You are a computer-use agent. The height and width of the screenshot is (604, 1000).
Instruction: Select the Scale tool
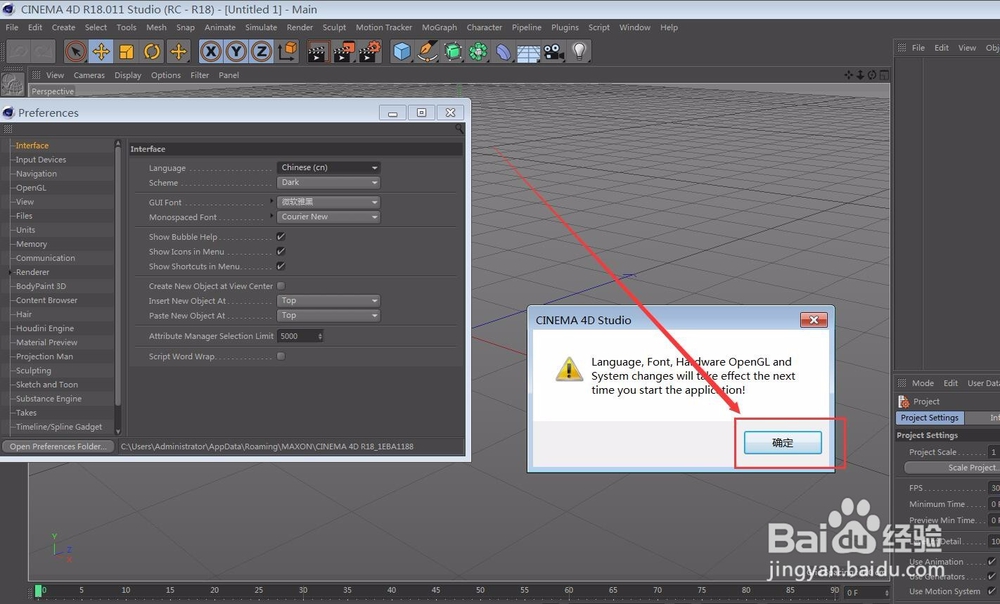127,52
